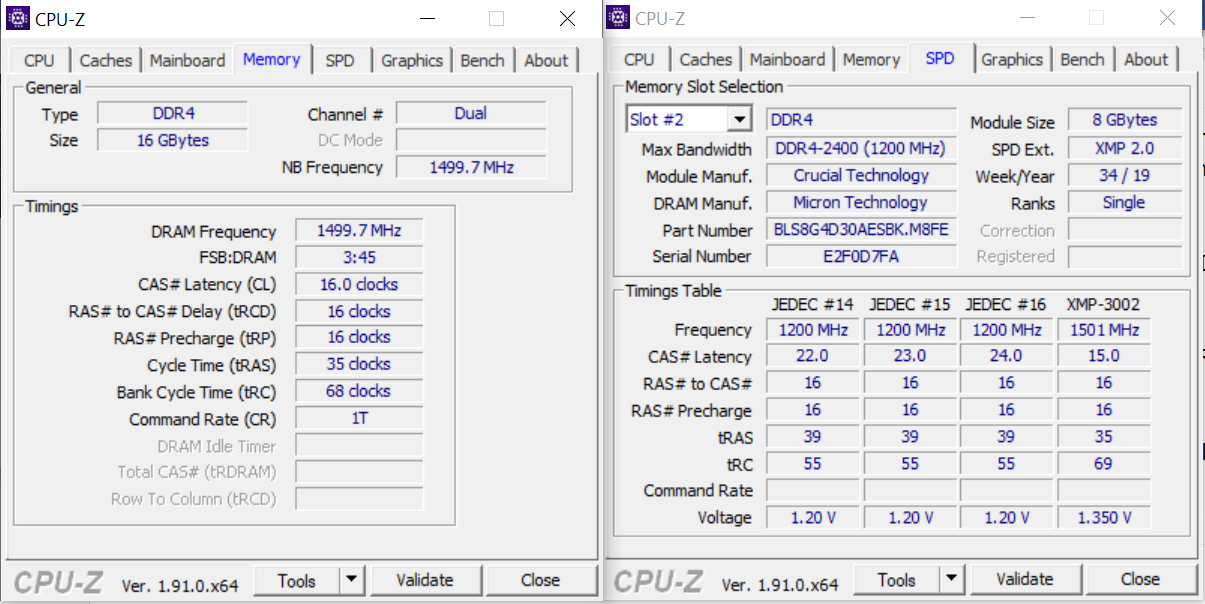The width and height of the screenshot is (1205, 604).
Task: Open the CPU tab in right window
Action: coord(639,59)
